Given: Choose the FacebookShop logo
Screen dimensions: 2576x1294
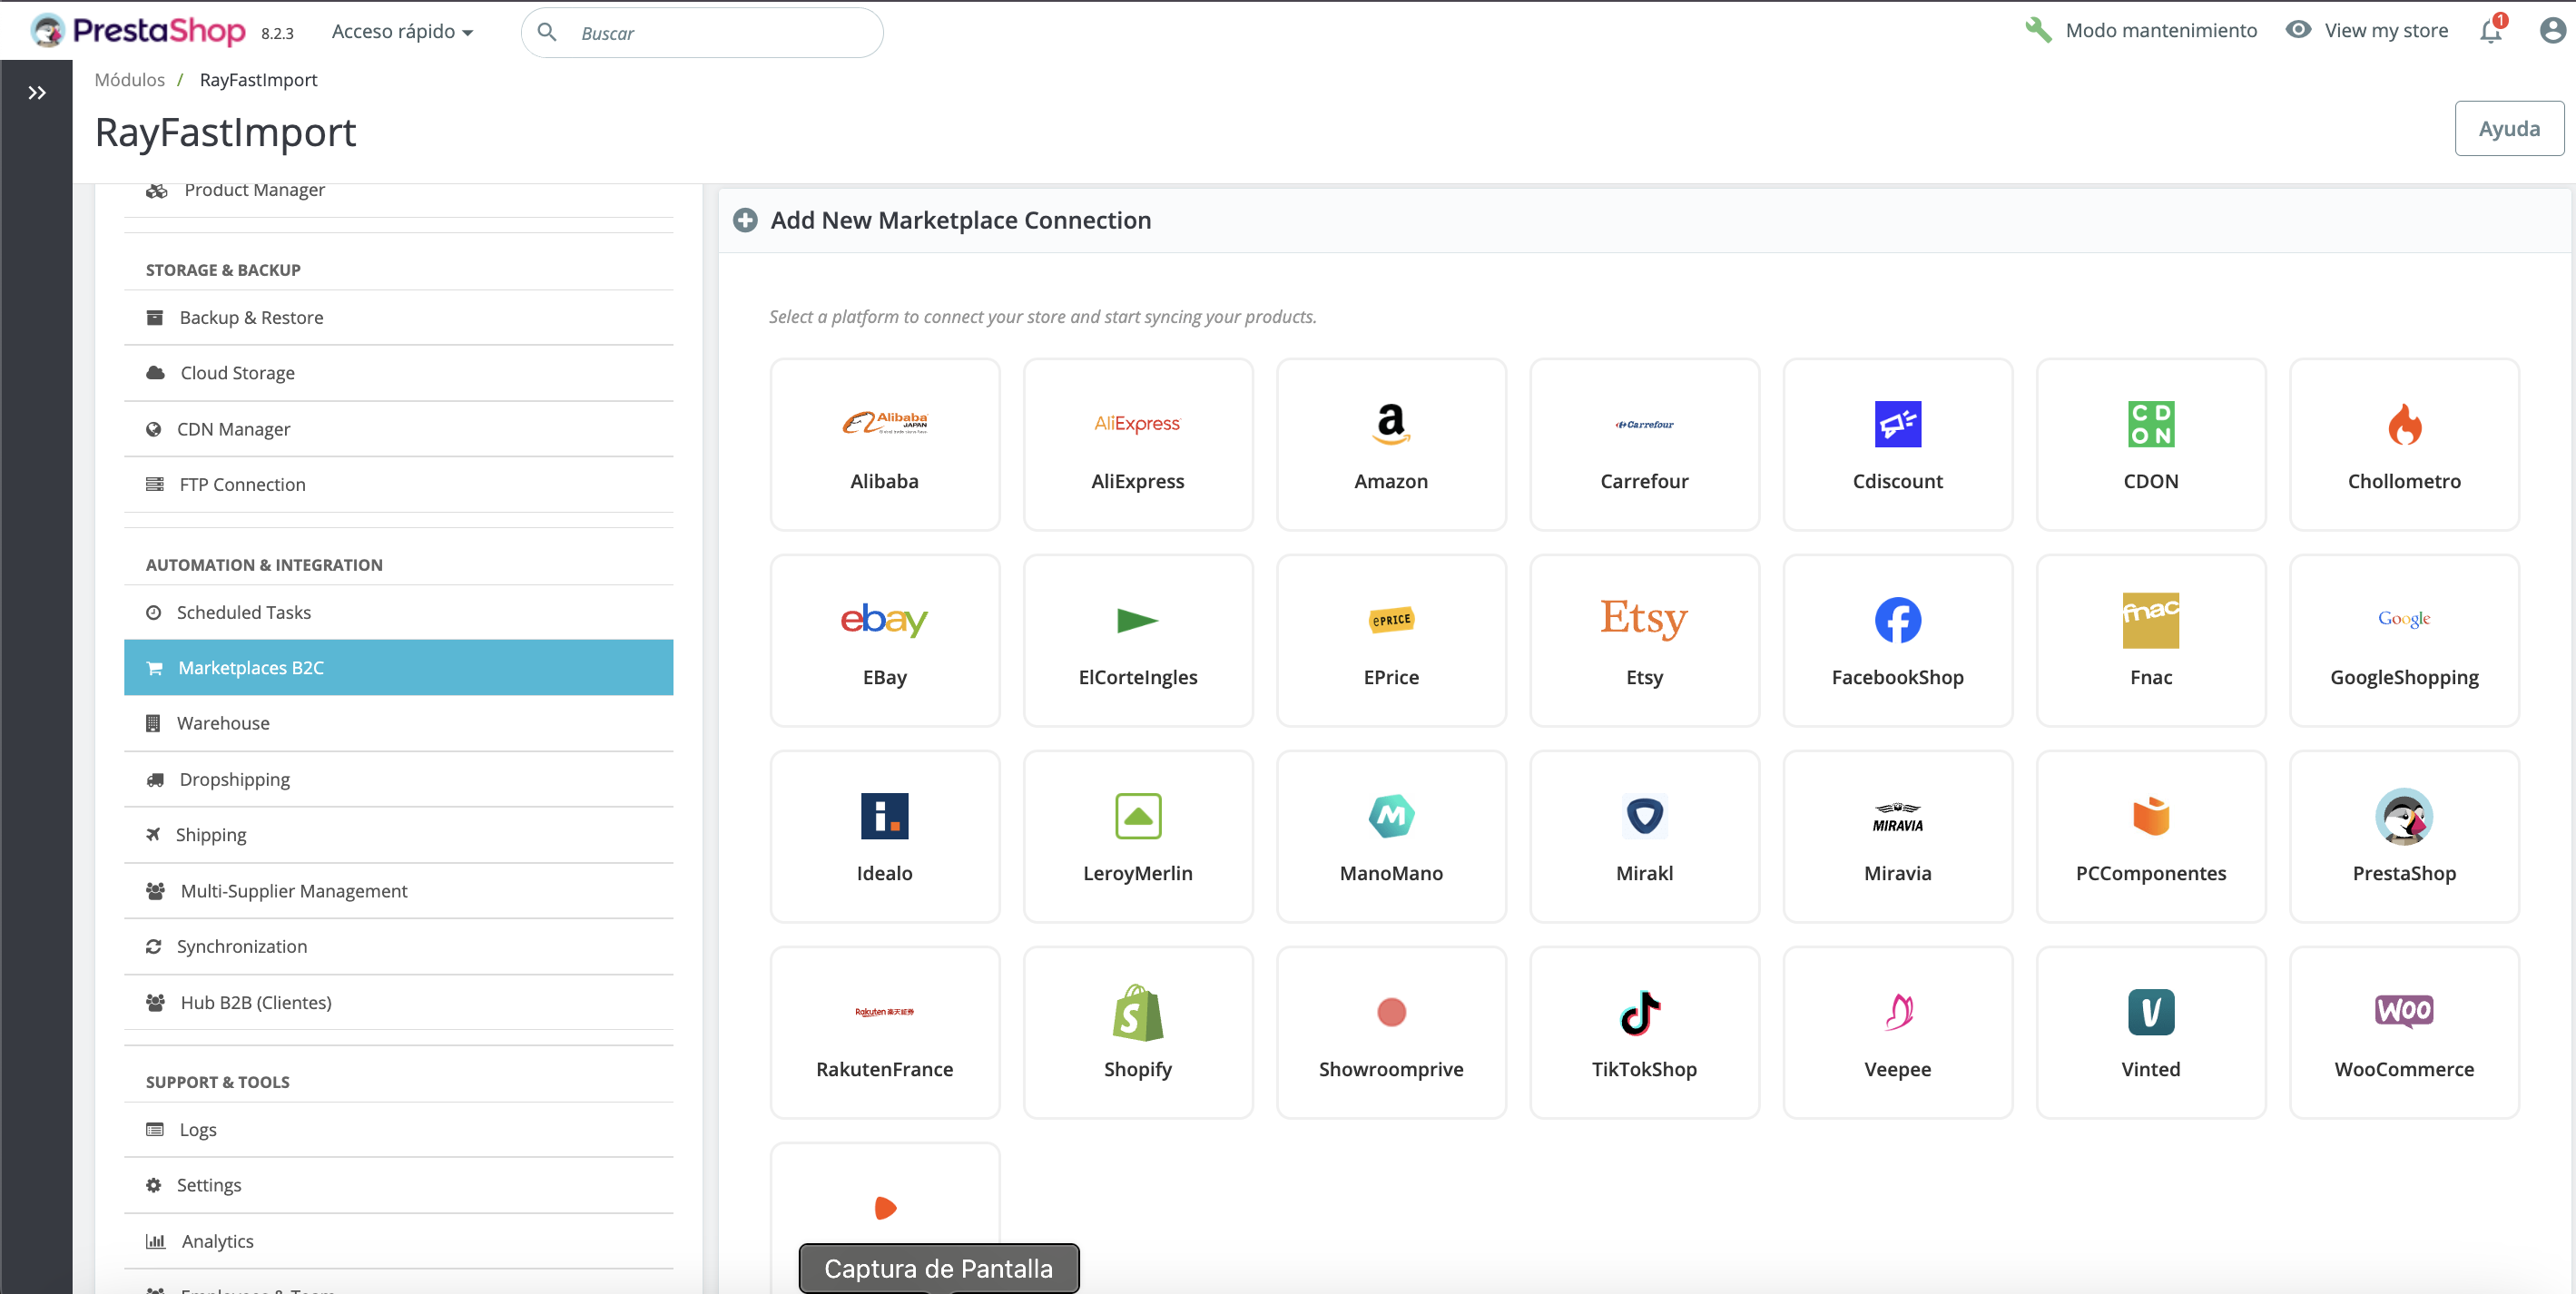Looking at the screenshot, I should point(1897,620).
